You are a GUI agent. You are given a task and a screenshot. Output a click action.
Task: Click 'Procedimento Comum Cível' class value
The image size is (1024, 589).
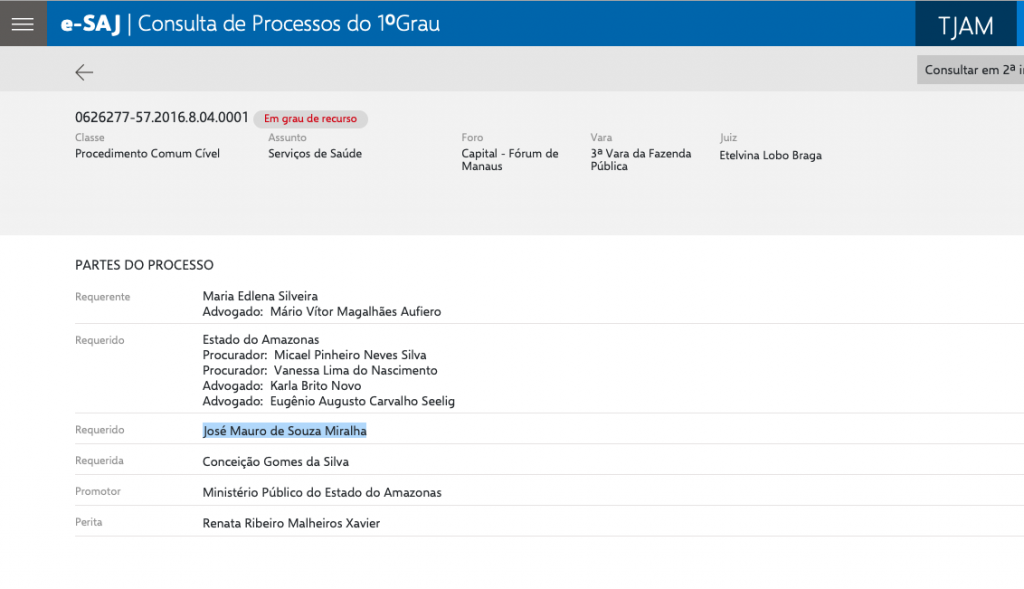pyautogui.click(x=147, y=153)
